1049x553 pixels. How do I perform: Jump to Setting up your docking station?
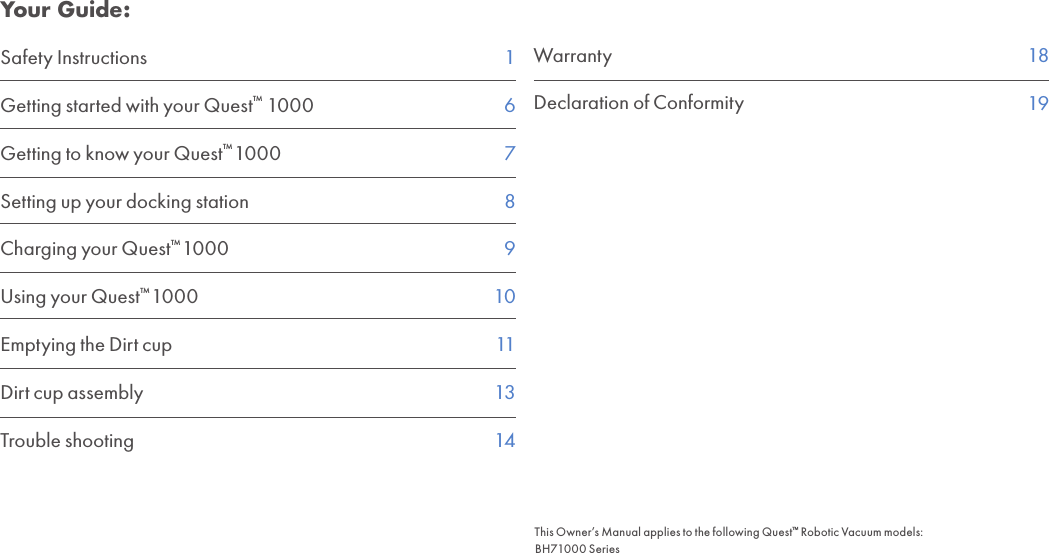[125, 202]
